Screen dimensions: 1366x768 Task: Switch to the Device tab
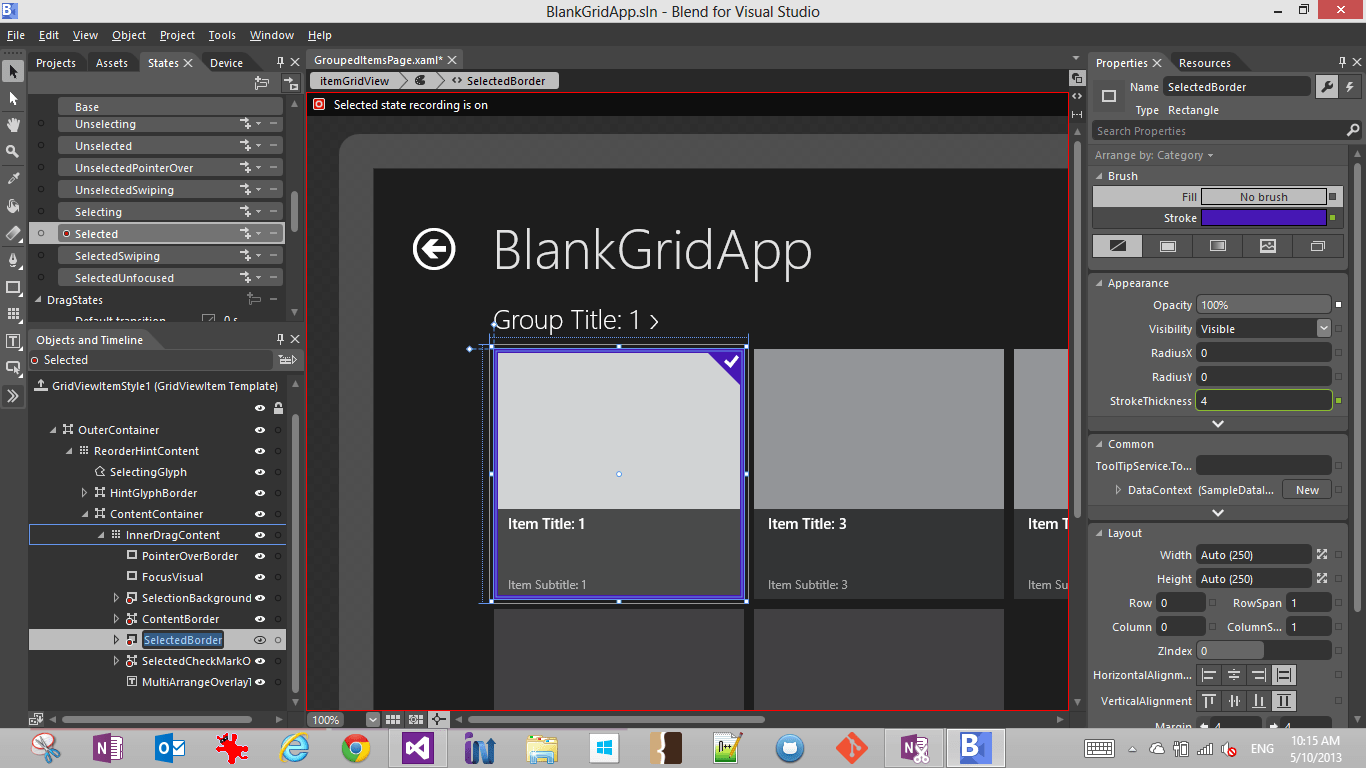pos(226,63)
